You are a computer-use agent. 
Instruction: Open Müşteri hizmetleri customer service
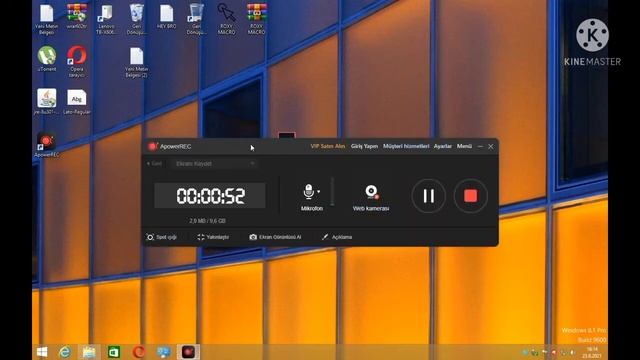(406, 146)
